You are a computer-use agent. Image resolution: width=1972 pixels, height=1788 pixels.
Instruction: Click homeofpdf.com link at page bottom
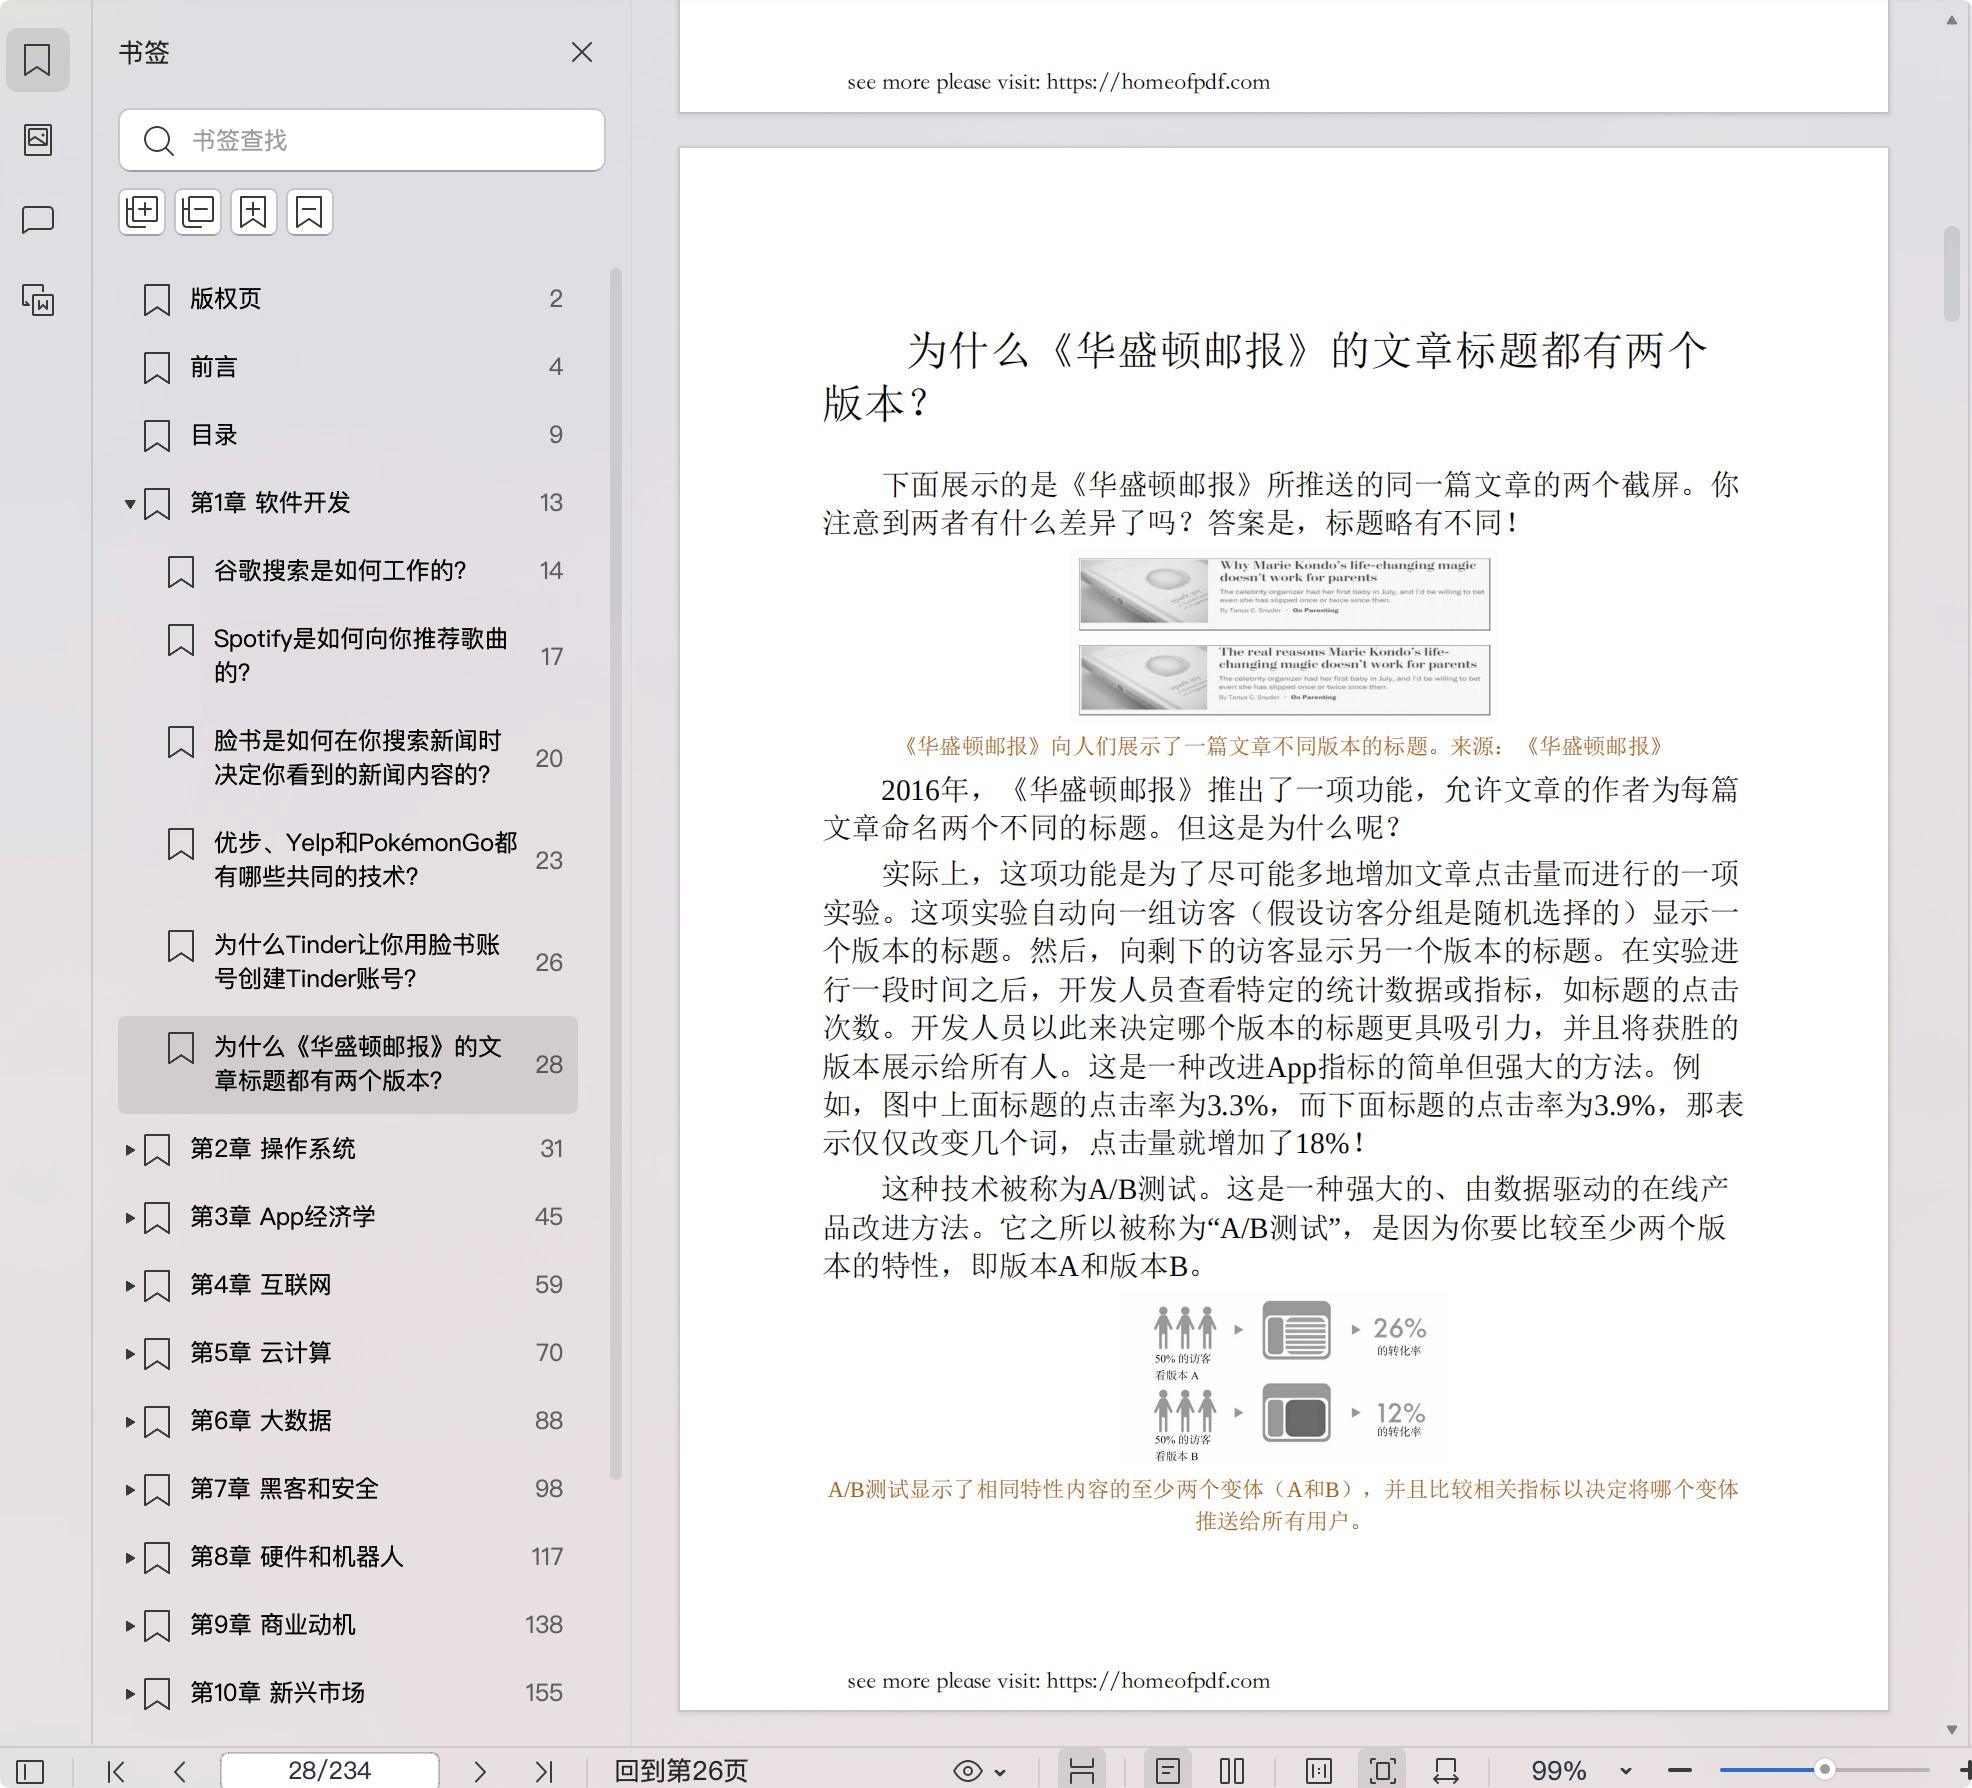(1158, 1680)
